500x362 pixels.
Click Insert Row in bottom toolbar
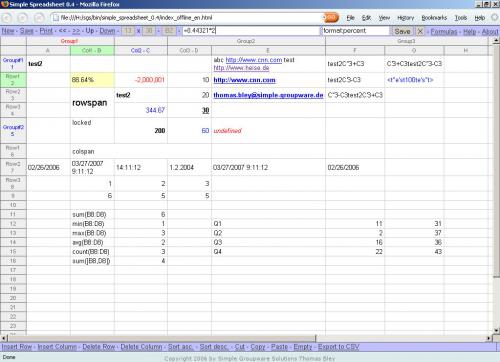pyautogui.click(x=17, y=347)
